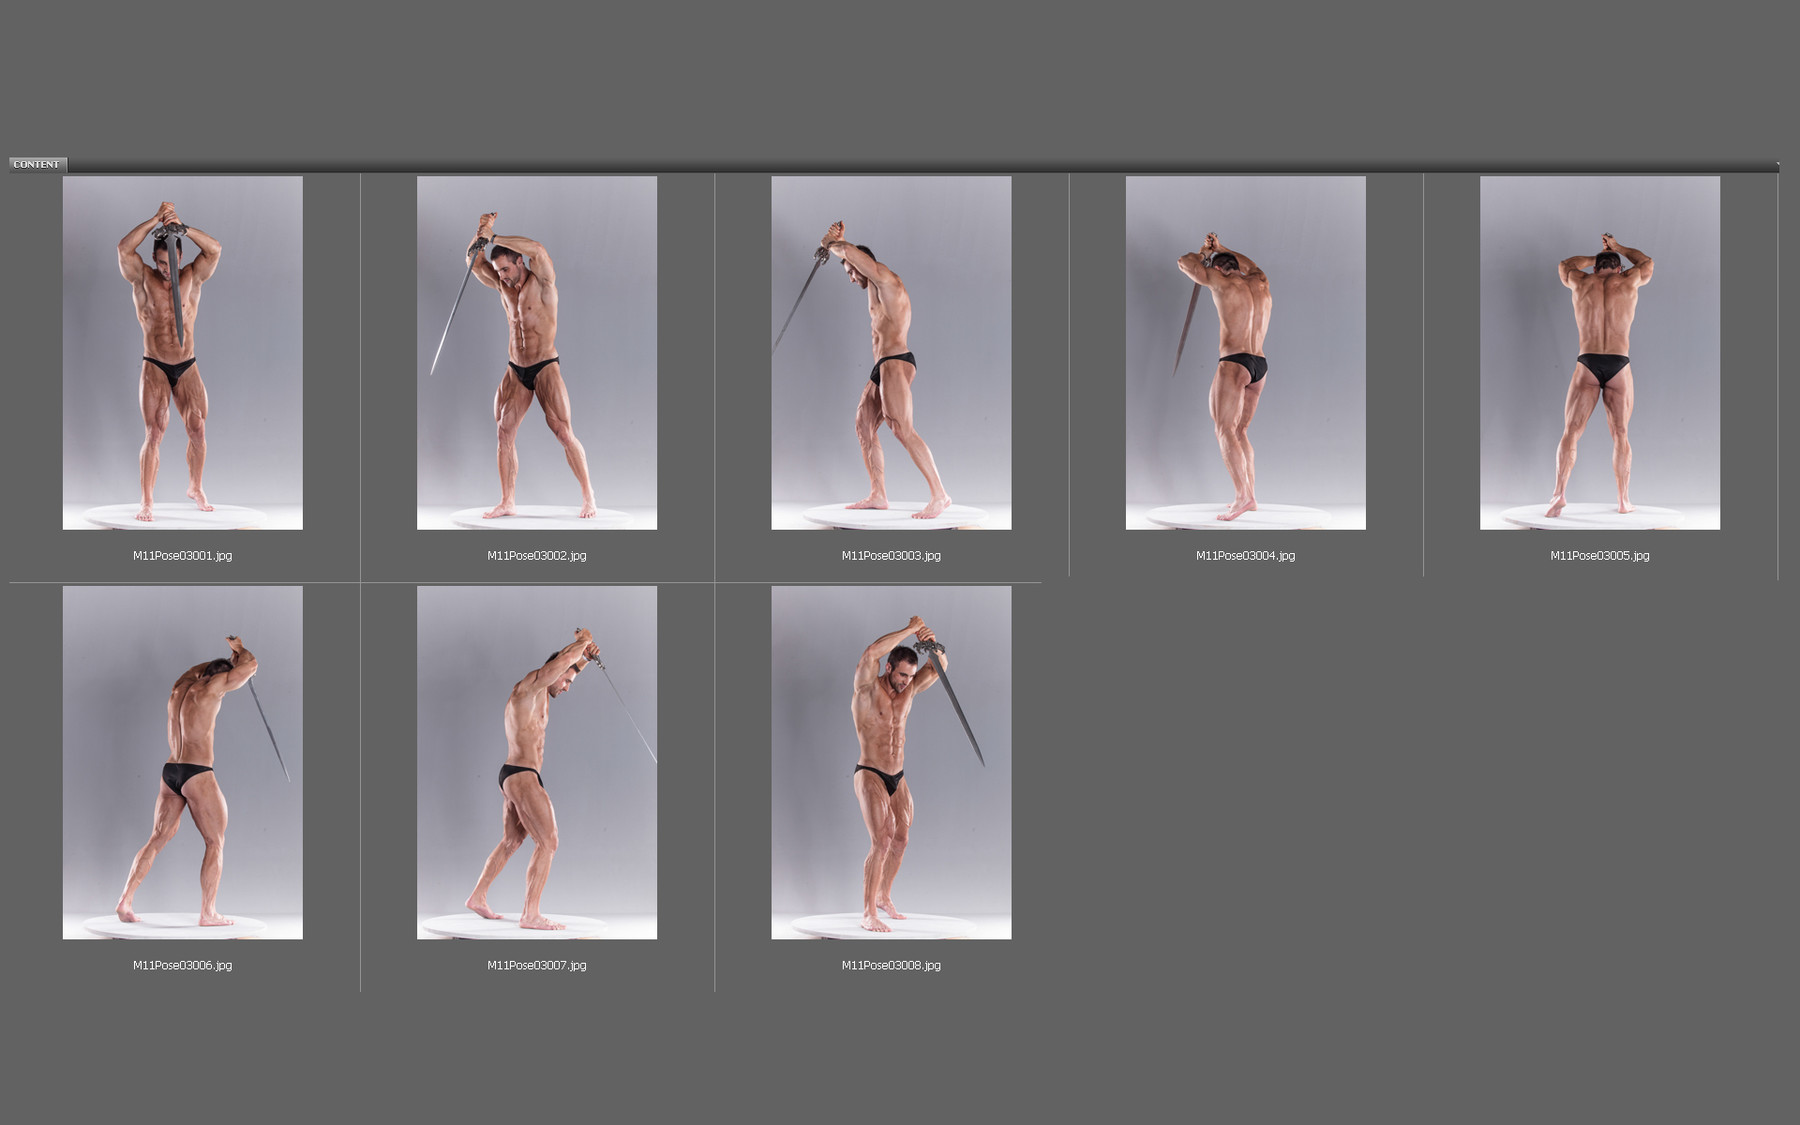This screenshot has height=1125, width=1800.
Task: Switch to the CONTENT tab
Action: click(x=40, y=161)
